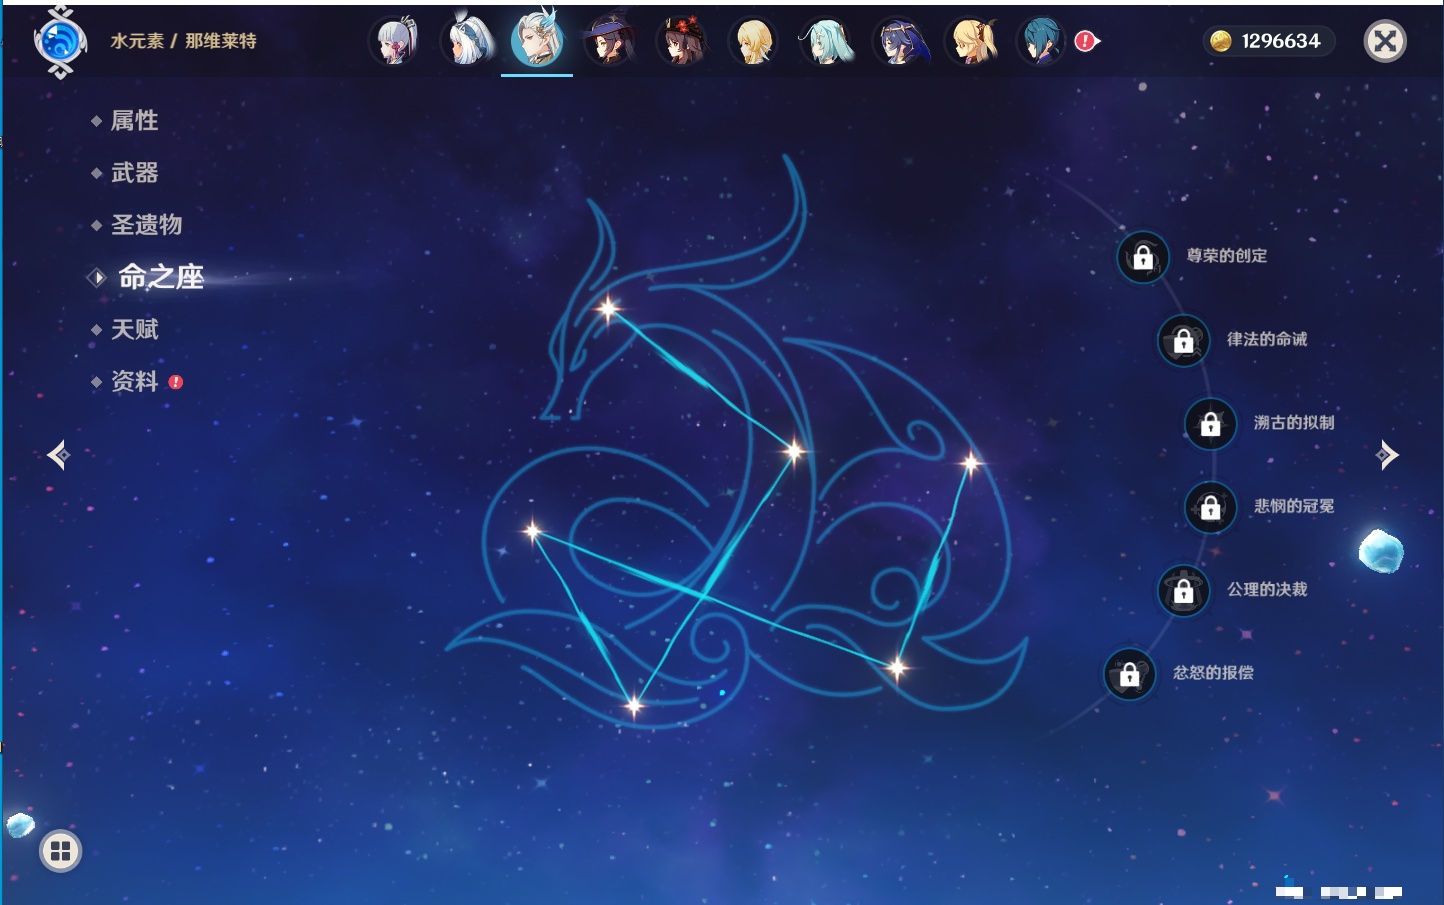Click the Hydro element emblem icon

coord(60,42)
